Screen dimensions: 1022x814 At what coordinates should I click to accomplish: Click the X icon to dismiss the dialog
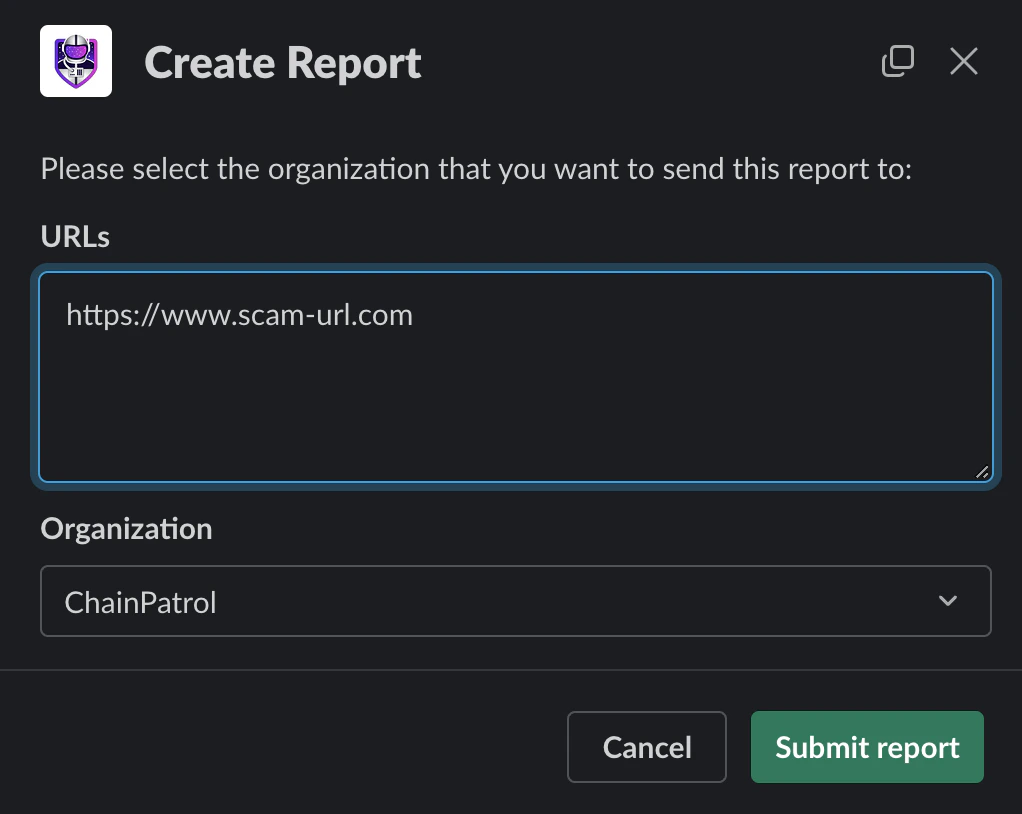(963, 61)
